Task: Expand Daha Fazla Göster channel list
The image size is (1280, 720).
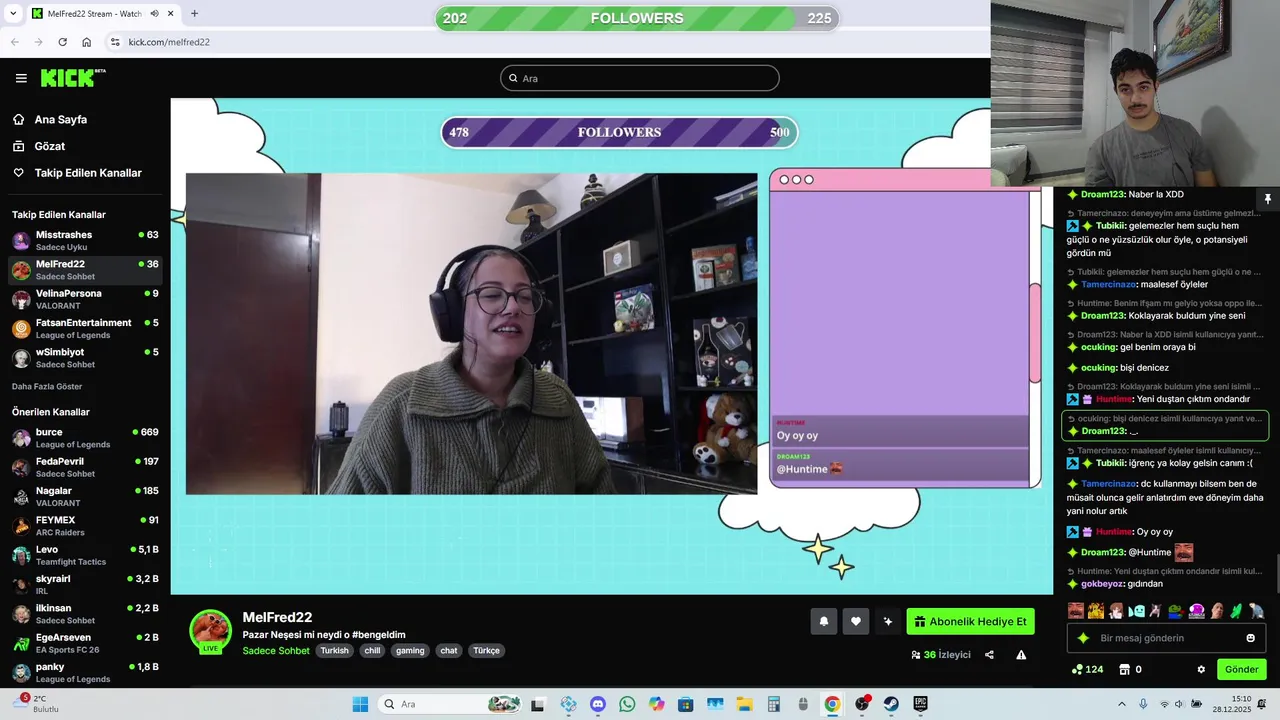Action: click(x=47, y=386)
